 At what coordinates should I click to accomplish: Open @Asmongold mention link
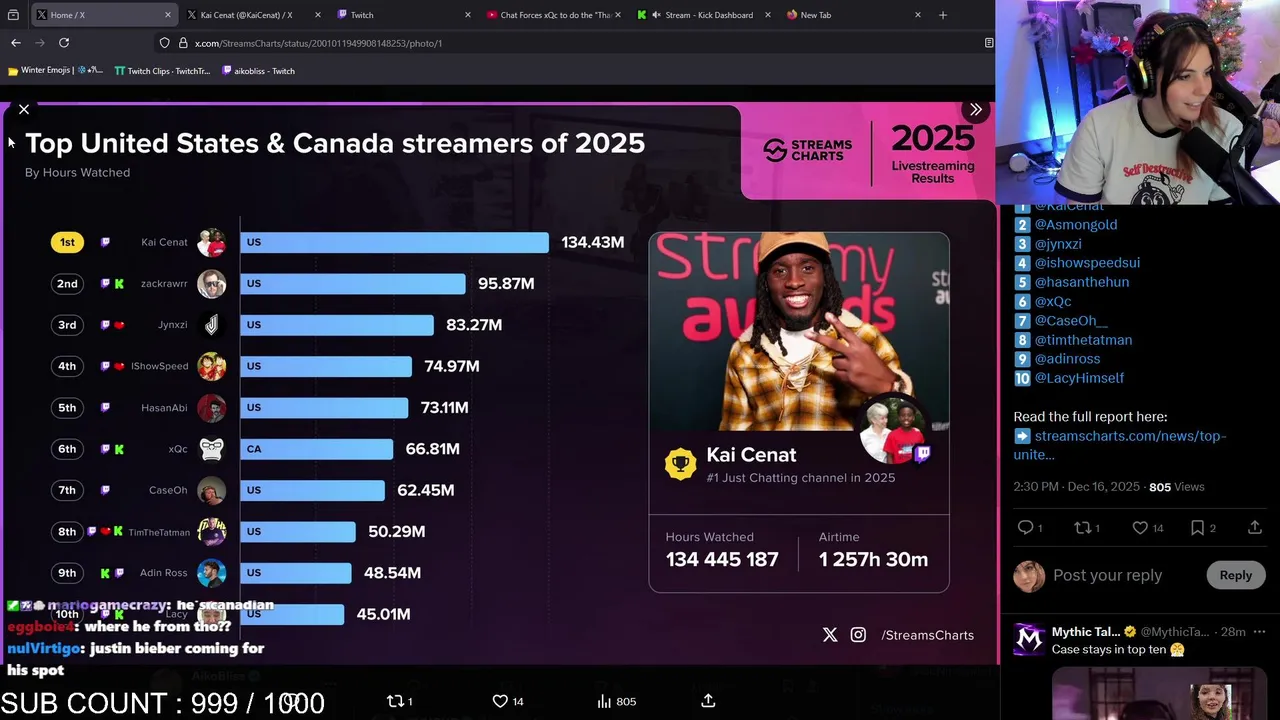coord(1075,225)
